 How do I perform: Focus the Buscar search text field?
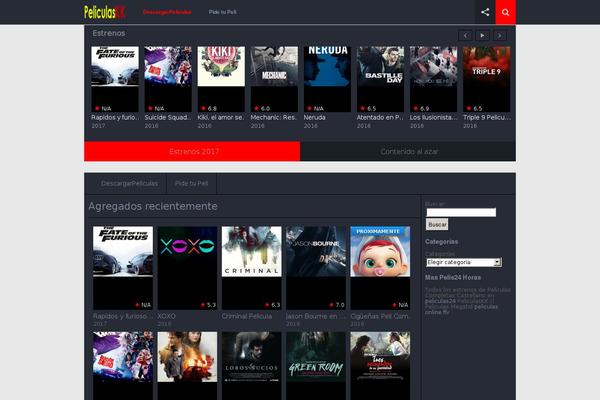[x=461, y=212]
